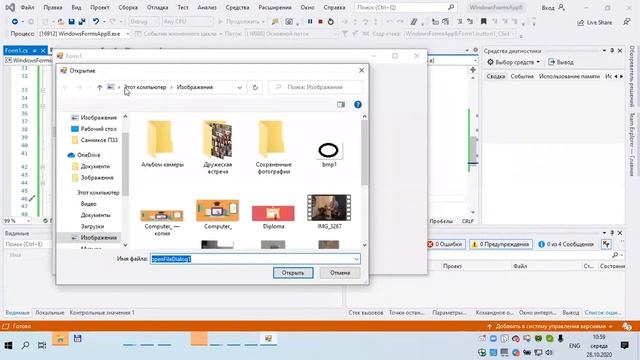Click the red Stop debugging icon

pos(320,21)
